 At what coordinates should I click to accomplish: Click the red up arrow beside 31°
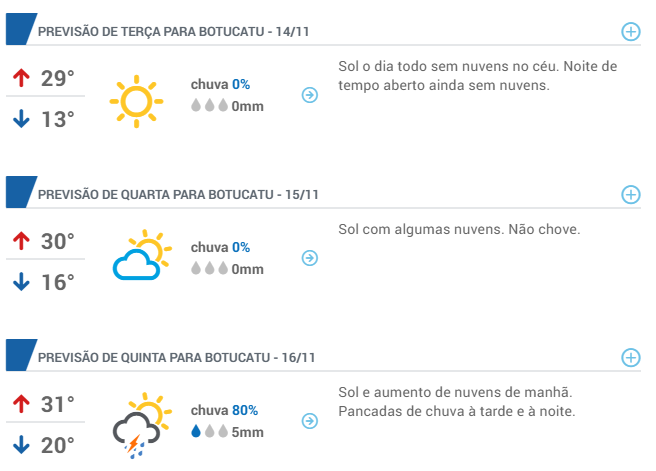click(21, 404)
